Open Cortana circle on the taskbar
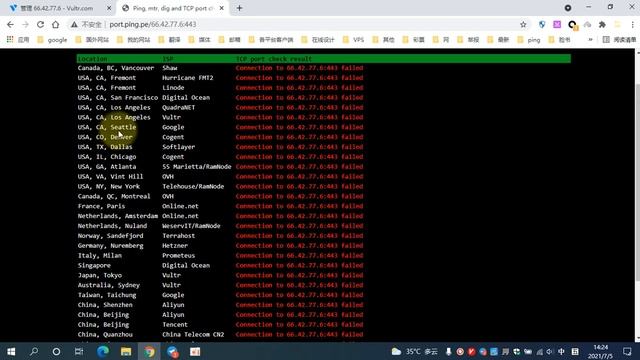The width and height of the screenshot is (640, 360). click(x=56, y=351)
